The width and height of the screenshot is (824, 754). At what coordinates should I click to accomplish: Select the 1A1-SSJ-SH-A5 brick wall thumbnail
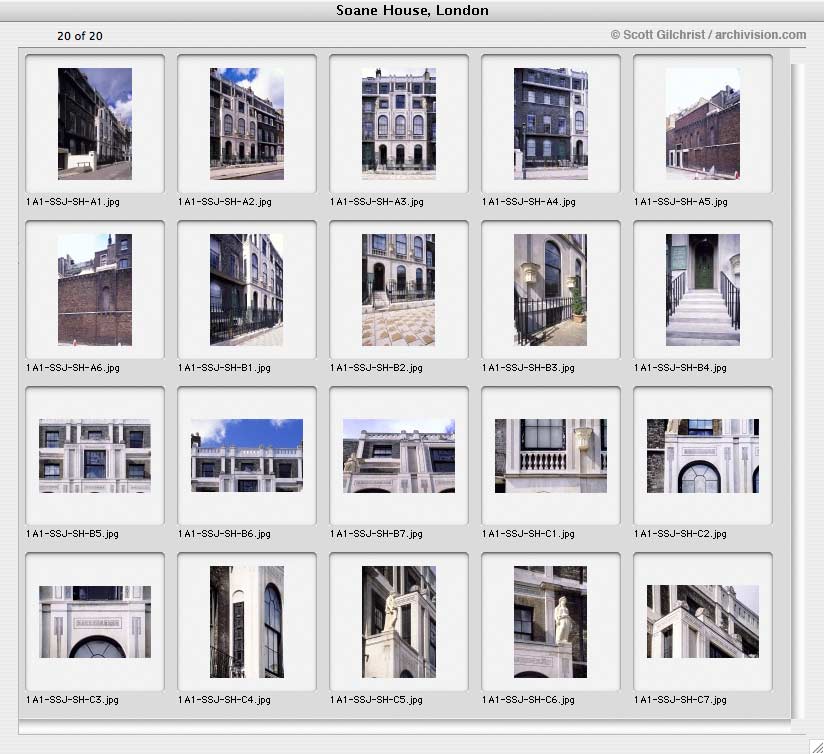click(x=703, y=124)
